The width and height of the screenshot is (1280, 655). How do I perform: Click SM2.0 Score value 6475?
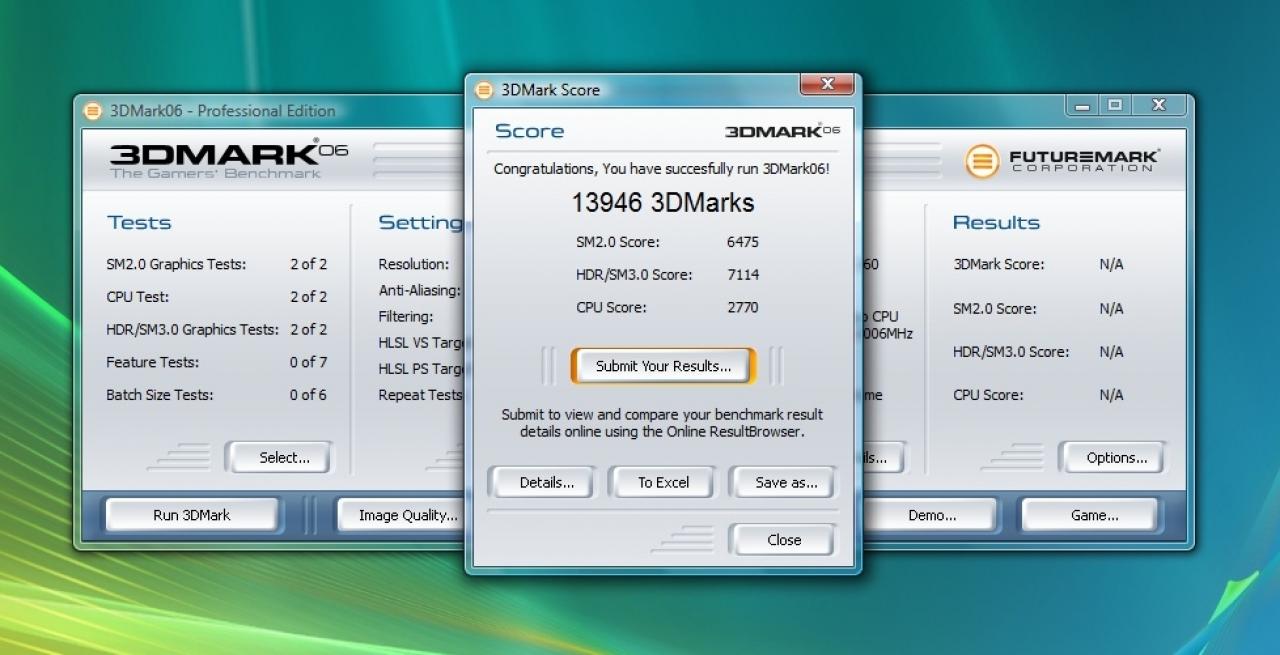[x=743, y=242]
